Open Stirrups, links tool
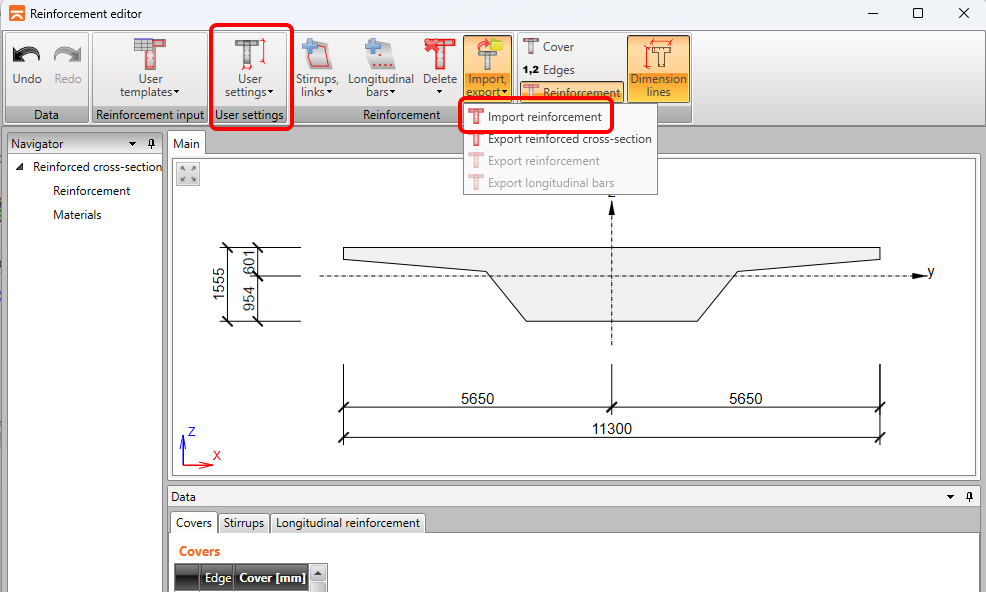The width and height of the screenshot is (986, 592). 316,68
